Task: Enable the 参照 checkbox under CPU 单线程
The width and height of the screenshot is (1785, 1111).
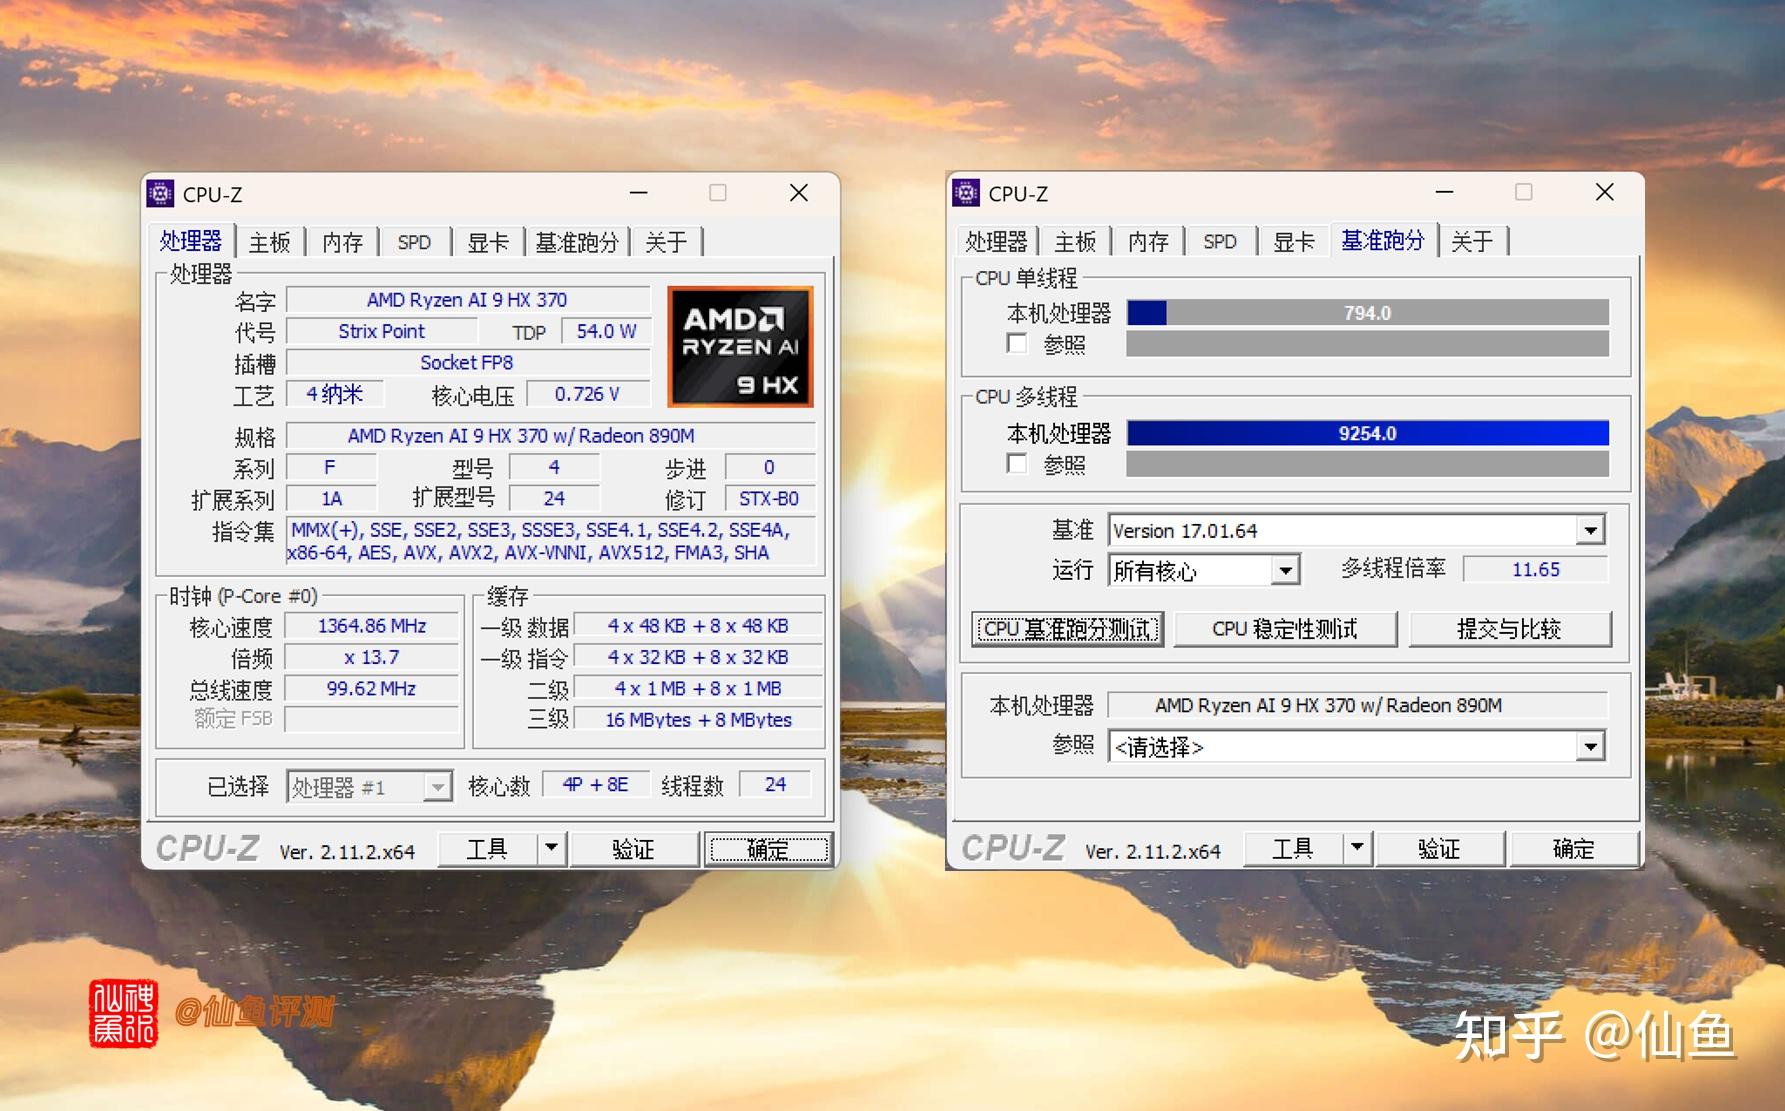Action: [1016, 343]
